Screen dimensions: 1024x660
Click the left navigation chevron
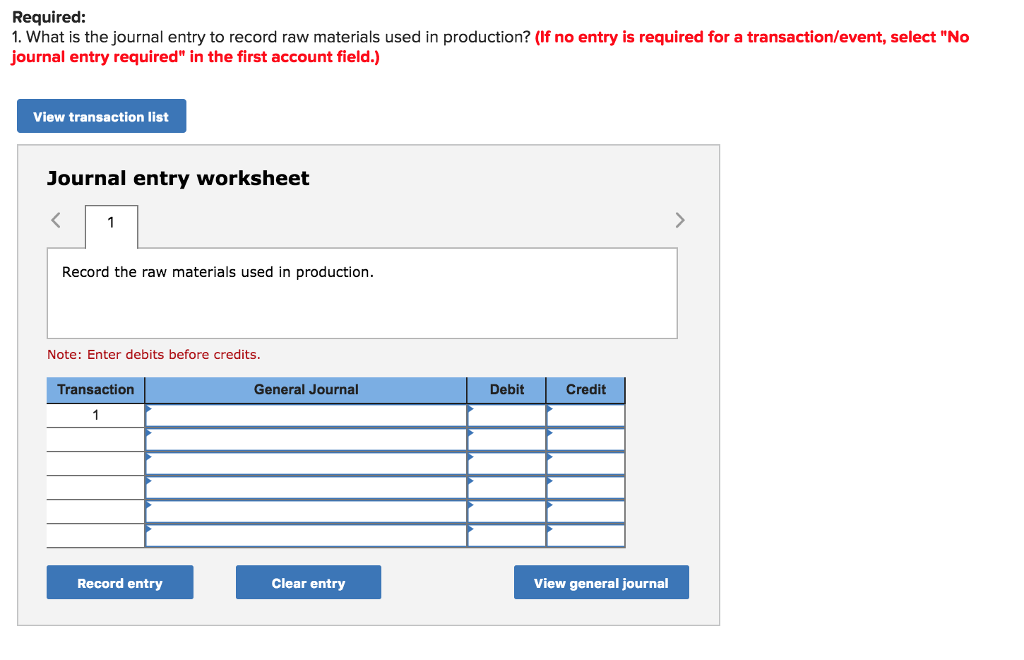pos(55,220)
